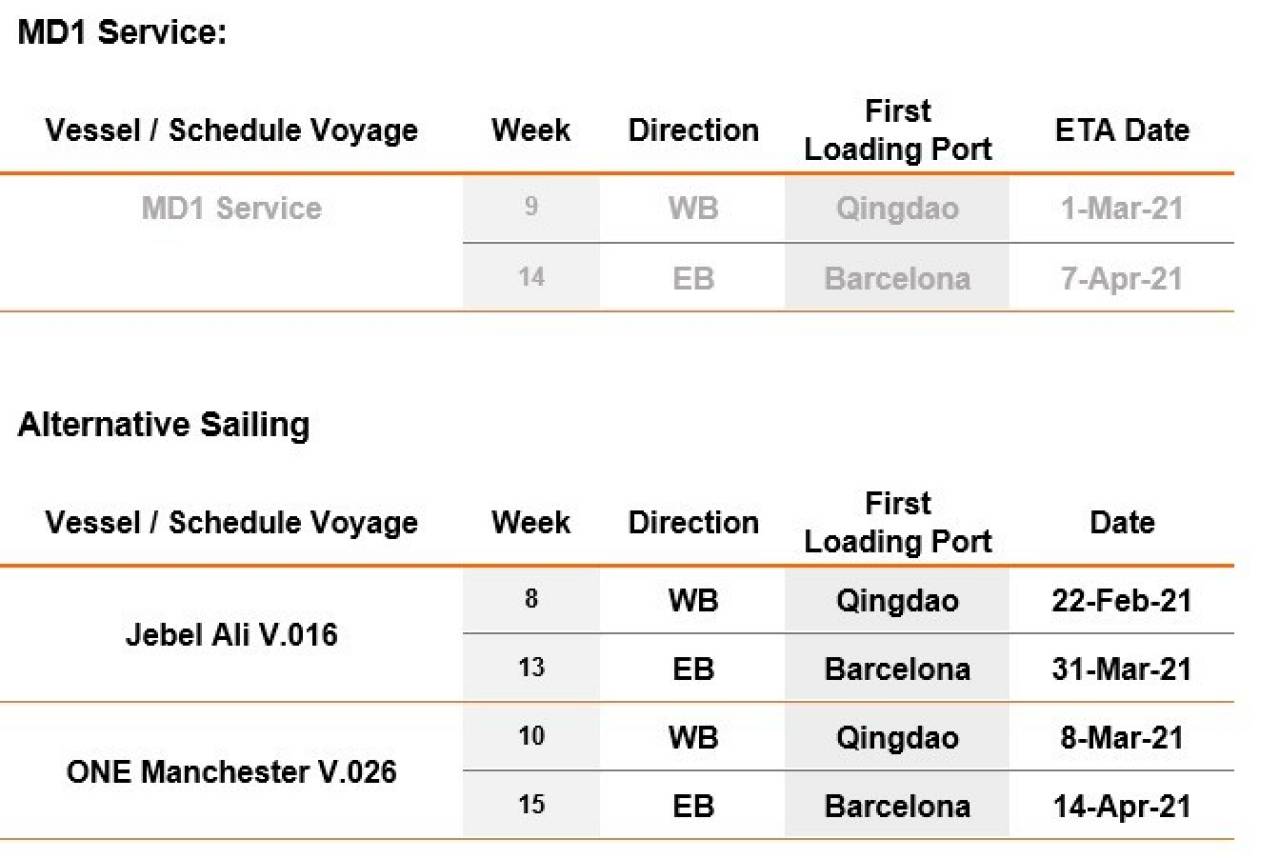The image size is (1280, 859).
Task: Click the 7-Apr-21 ETA date cell
Action: click(1122, 278)
